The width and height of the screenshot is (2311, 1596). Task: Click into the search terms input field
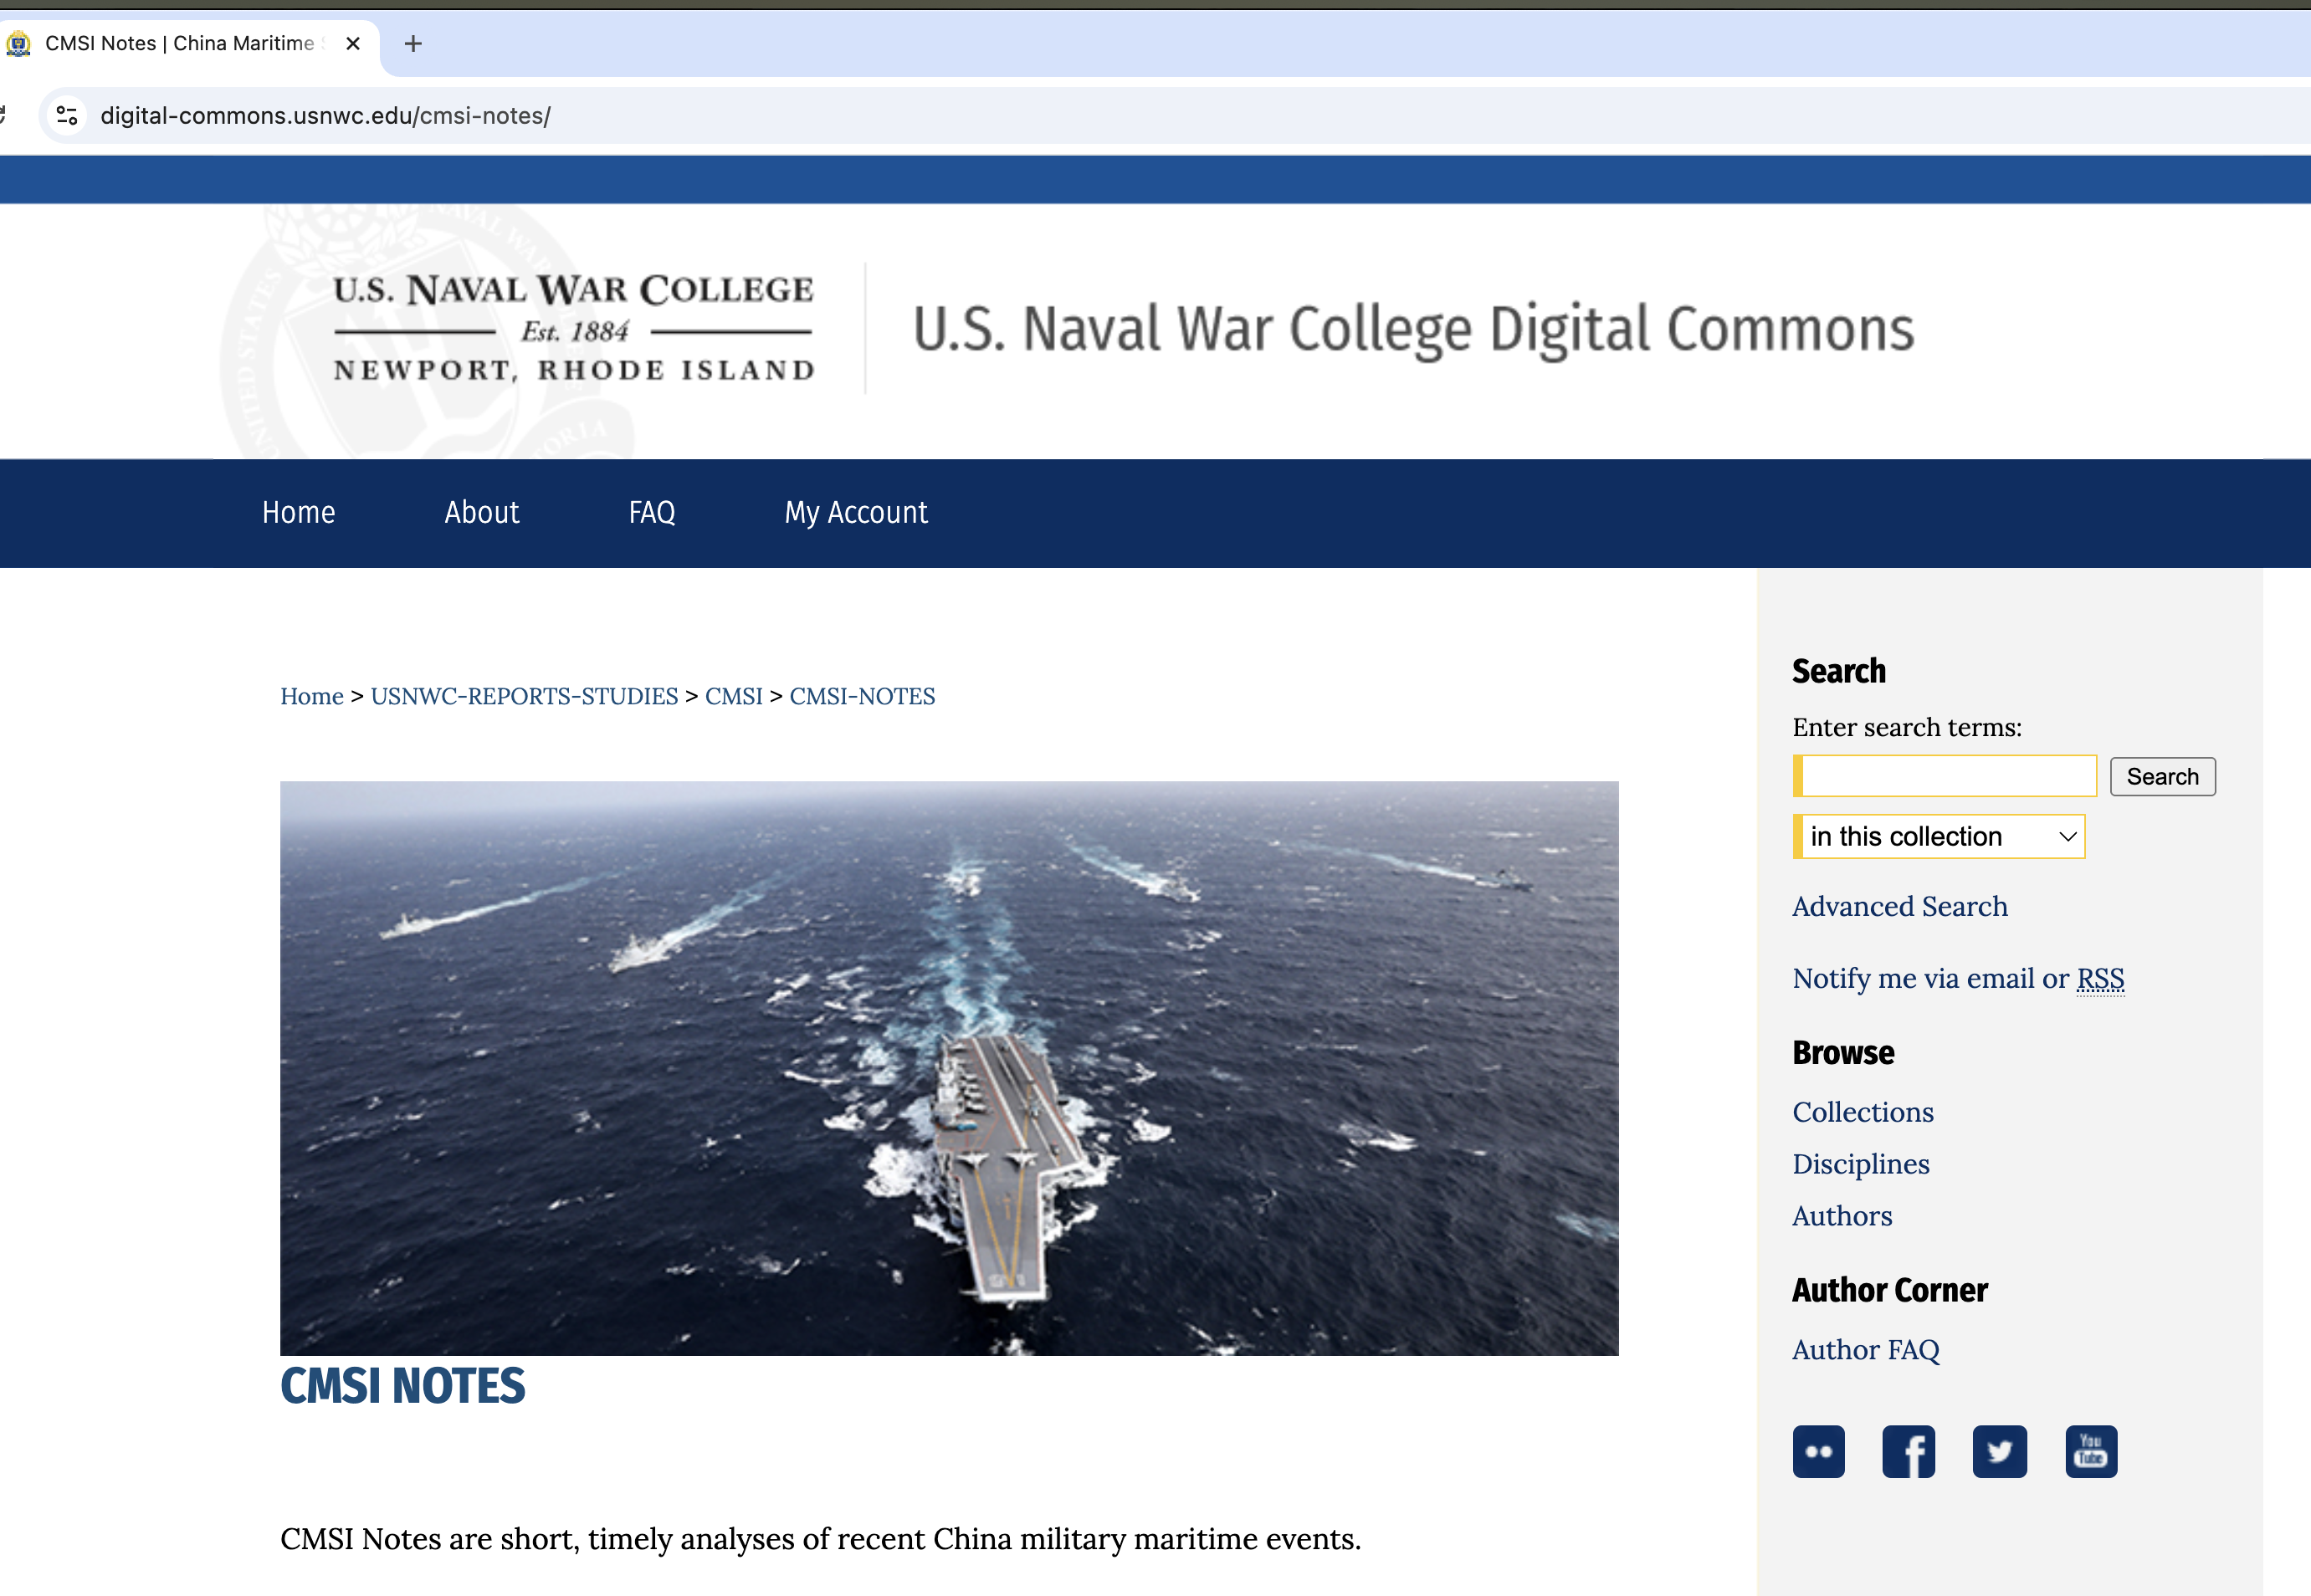1947,776
